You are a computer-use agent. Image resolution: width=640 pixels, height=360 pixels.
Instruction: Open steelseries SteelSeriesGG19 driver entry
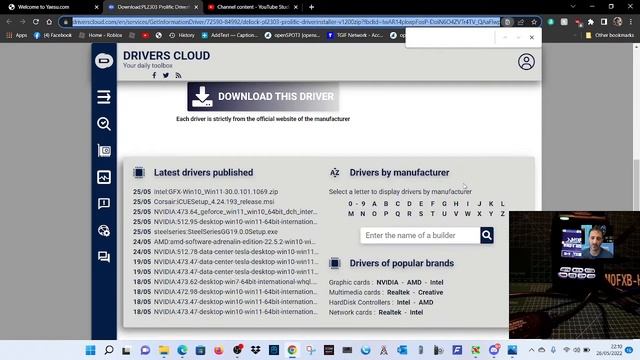coord(216,231)
